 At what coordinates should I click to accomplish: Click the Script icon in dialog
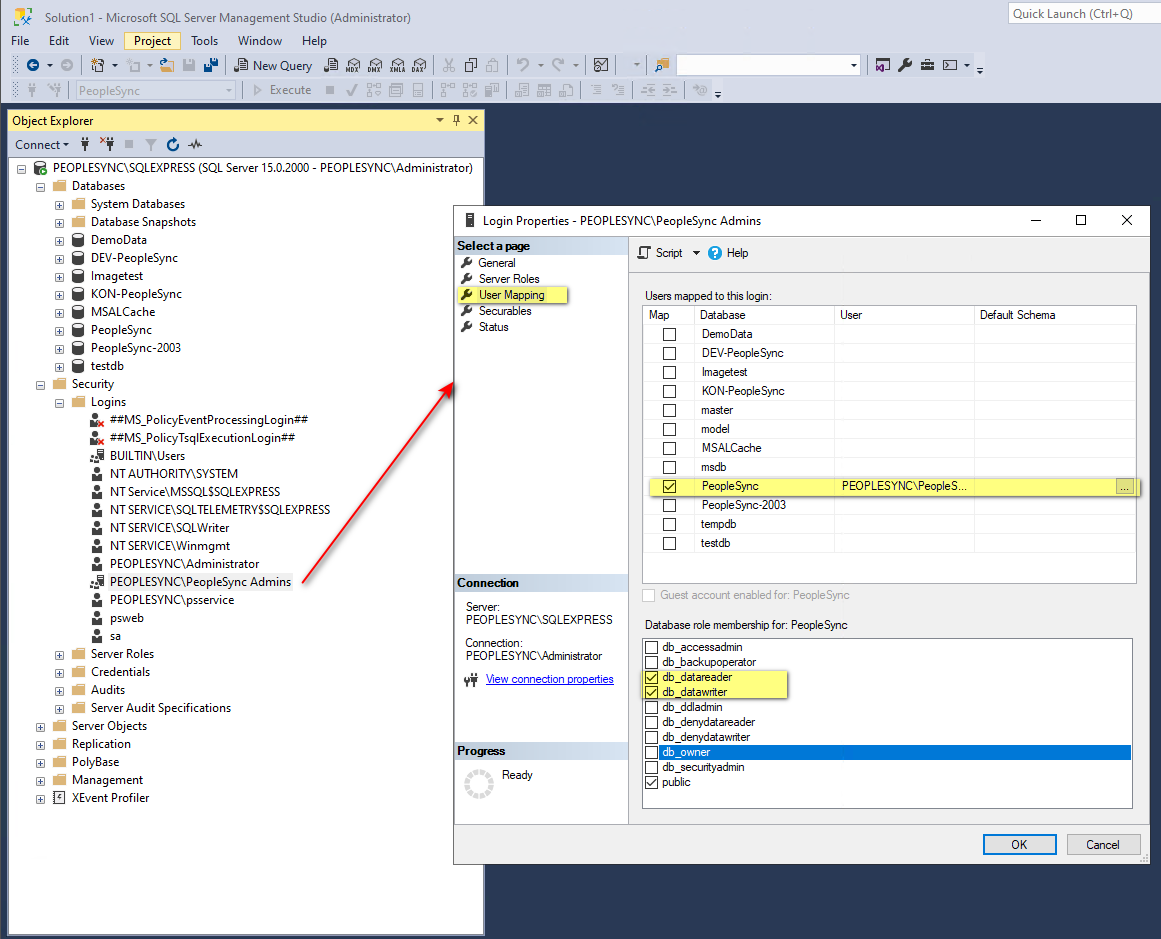(644, 253)
